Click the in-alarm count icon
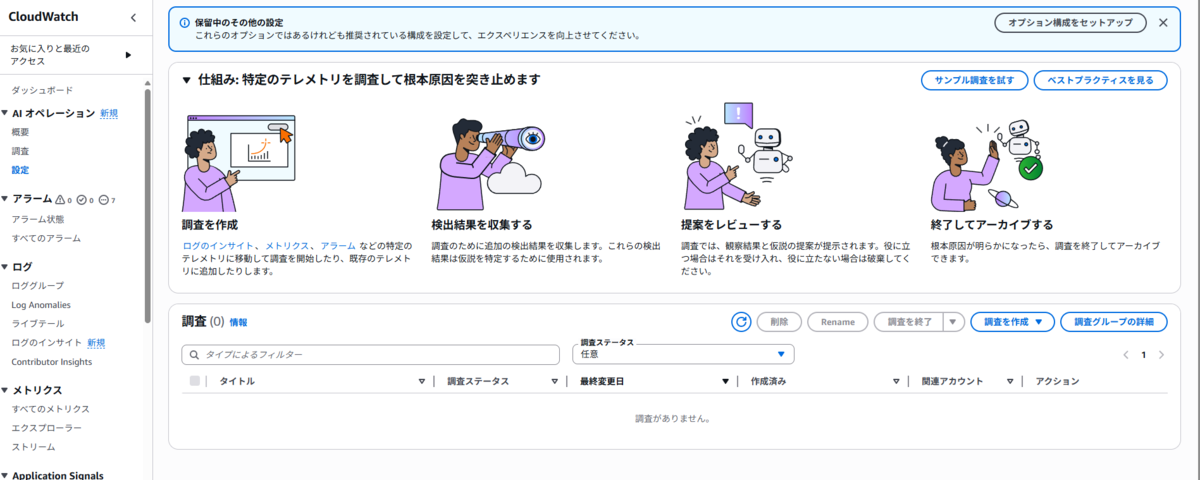This screenshot has height=480, width=1200. (61, 200)
